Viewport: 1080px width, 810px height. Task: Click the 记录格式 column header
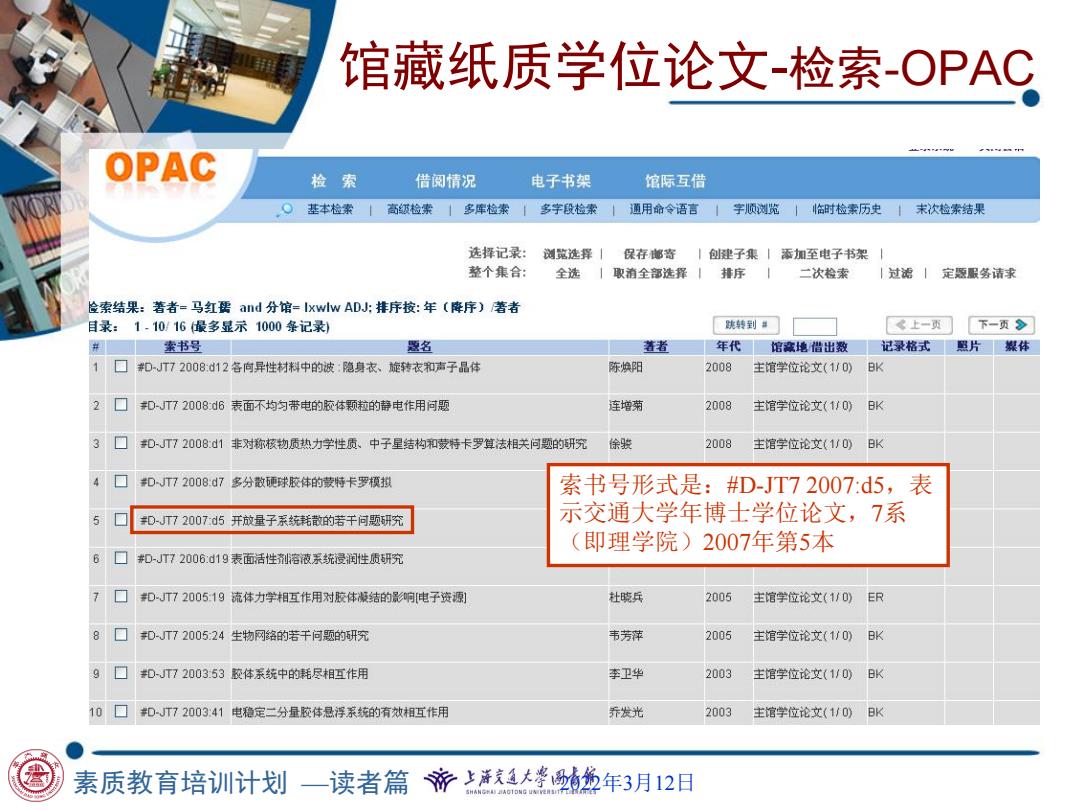coord(906,346)
